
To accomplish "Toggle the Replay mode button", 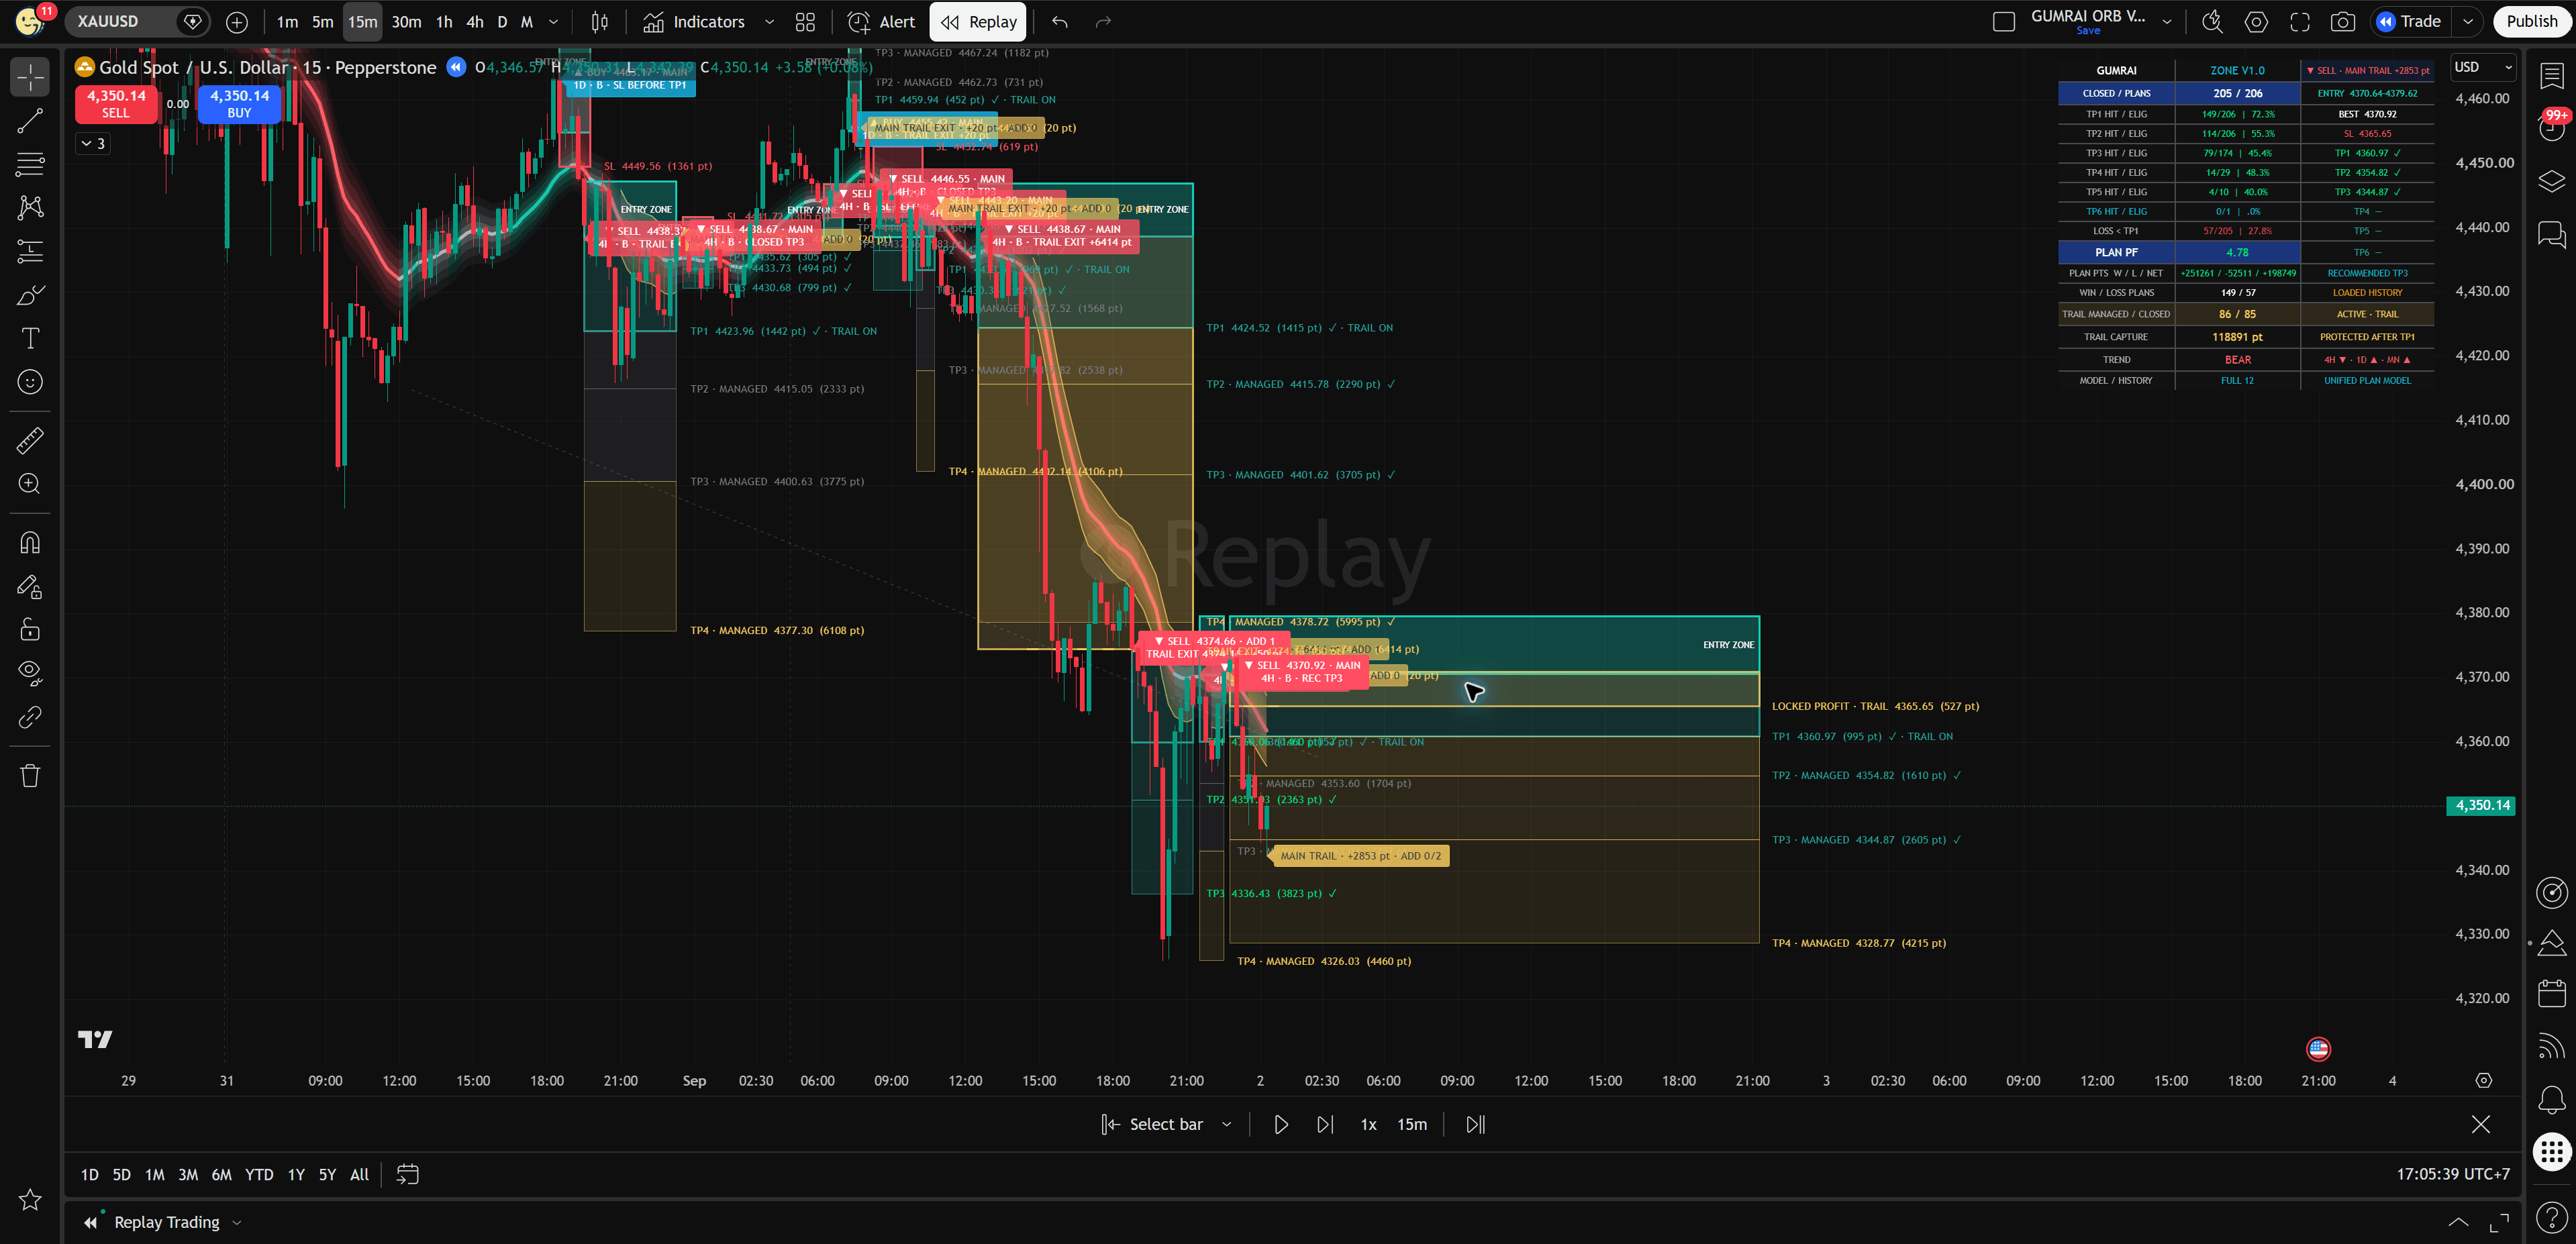I will coord(978,22).
